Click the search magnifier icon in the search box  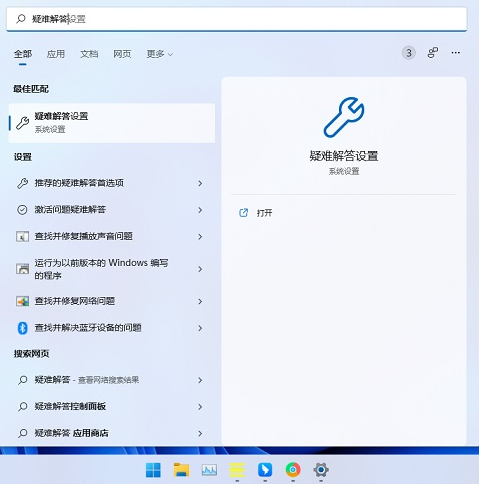coord(21,19)
